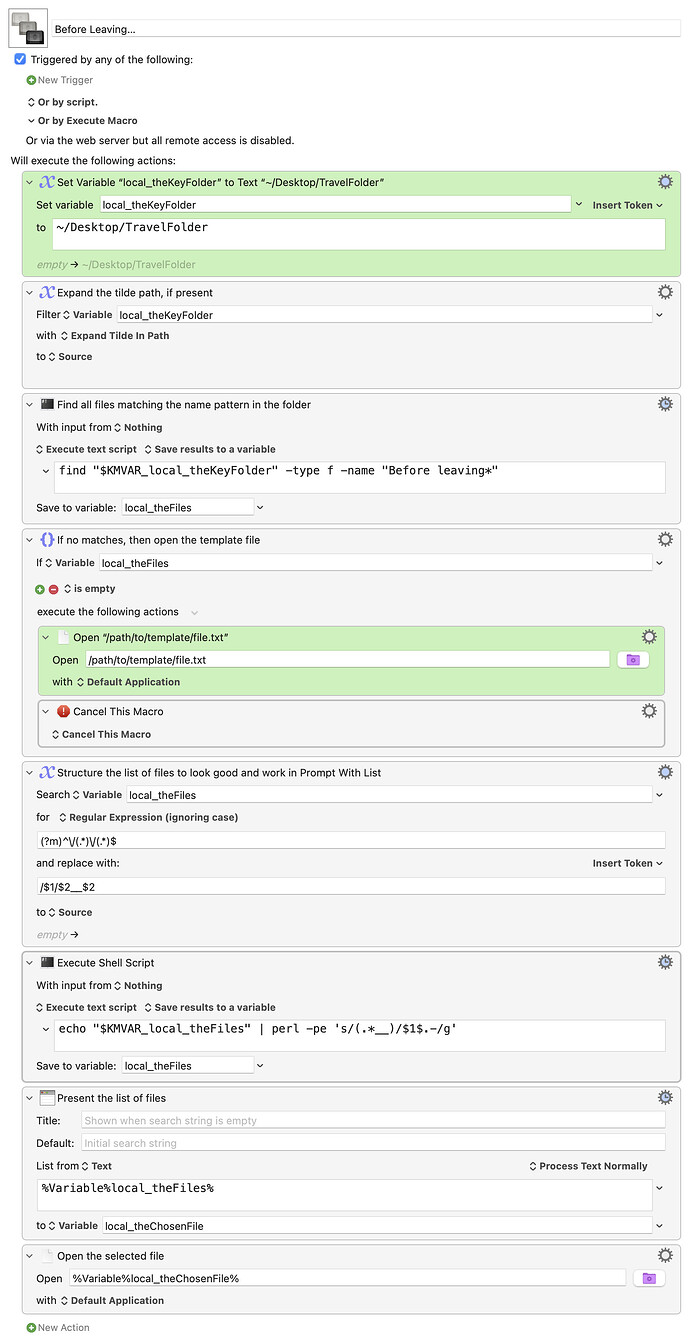Open gear menu for Set Variable action
This screenshot has height=1340, width=690.
[x=665, y=182]
